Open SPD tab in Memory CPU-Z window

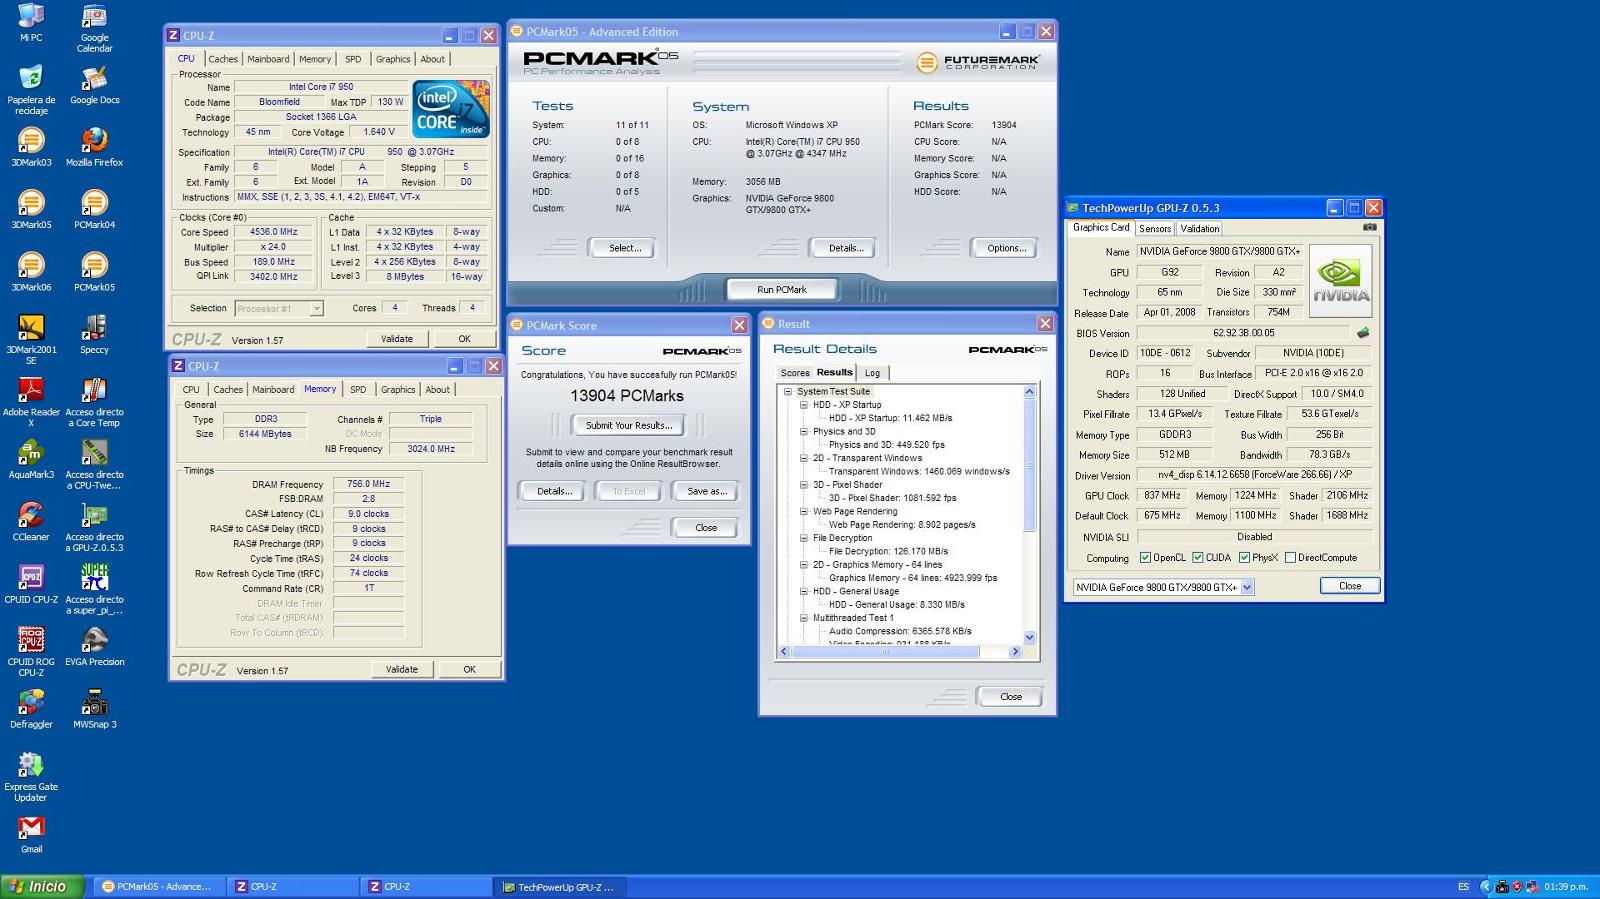click(358, 390)
